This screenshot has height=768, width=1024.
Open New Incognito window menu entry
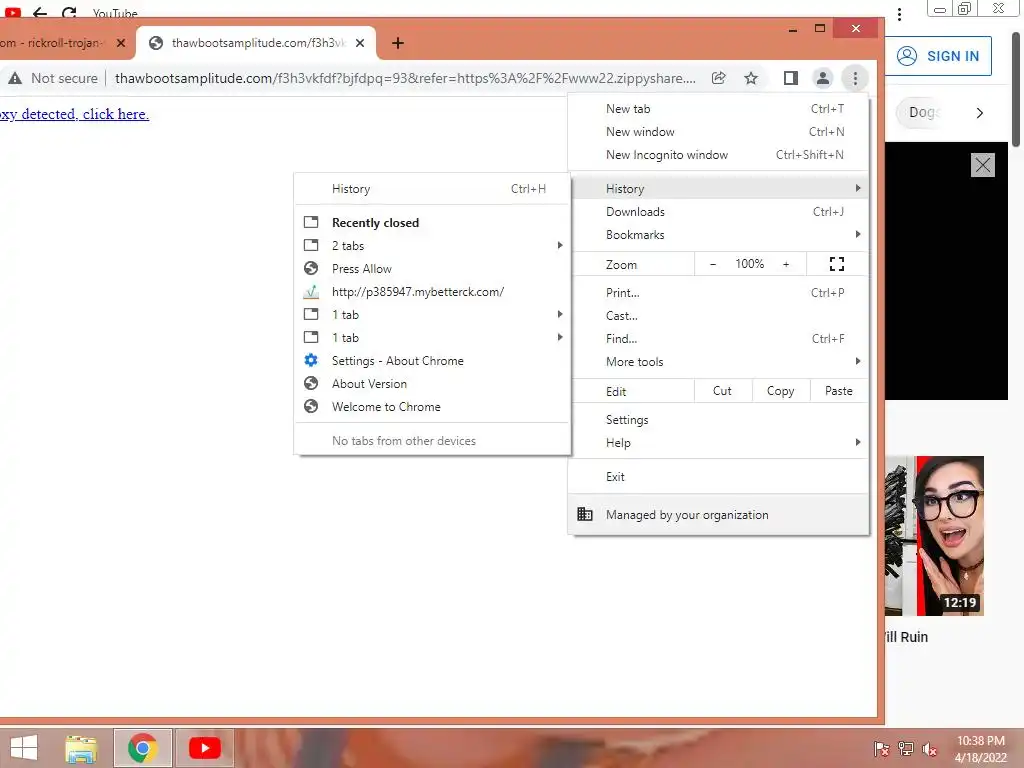coord(718,155)
